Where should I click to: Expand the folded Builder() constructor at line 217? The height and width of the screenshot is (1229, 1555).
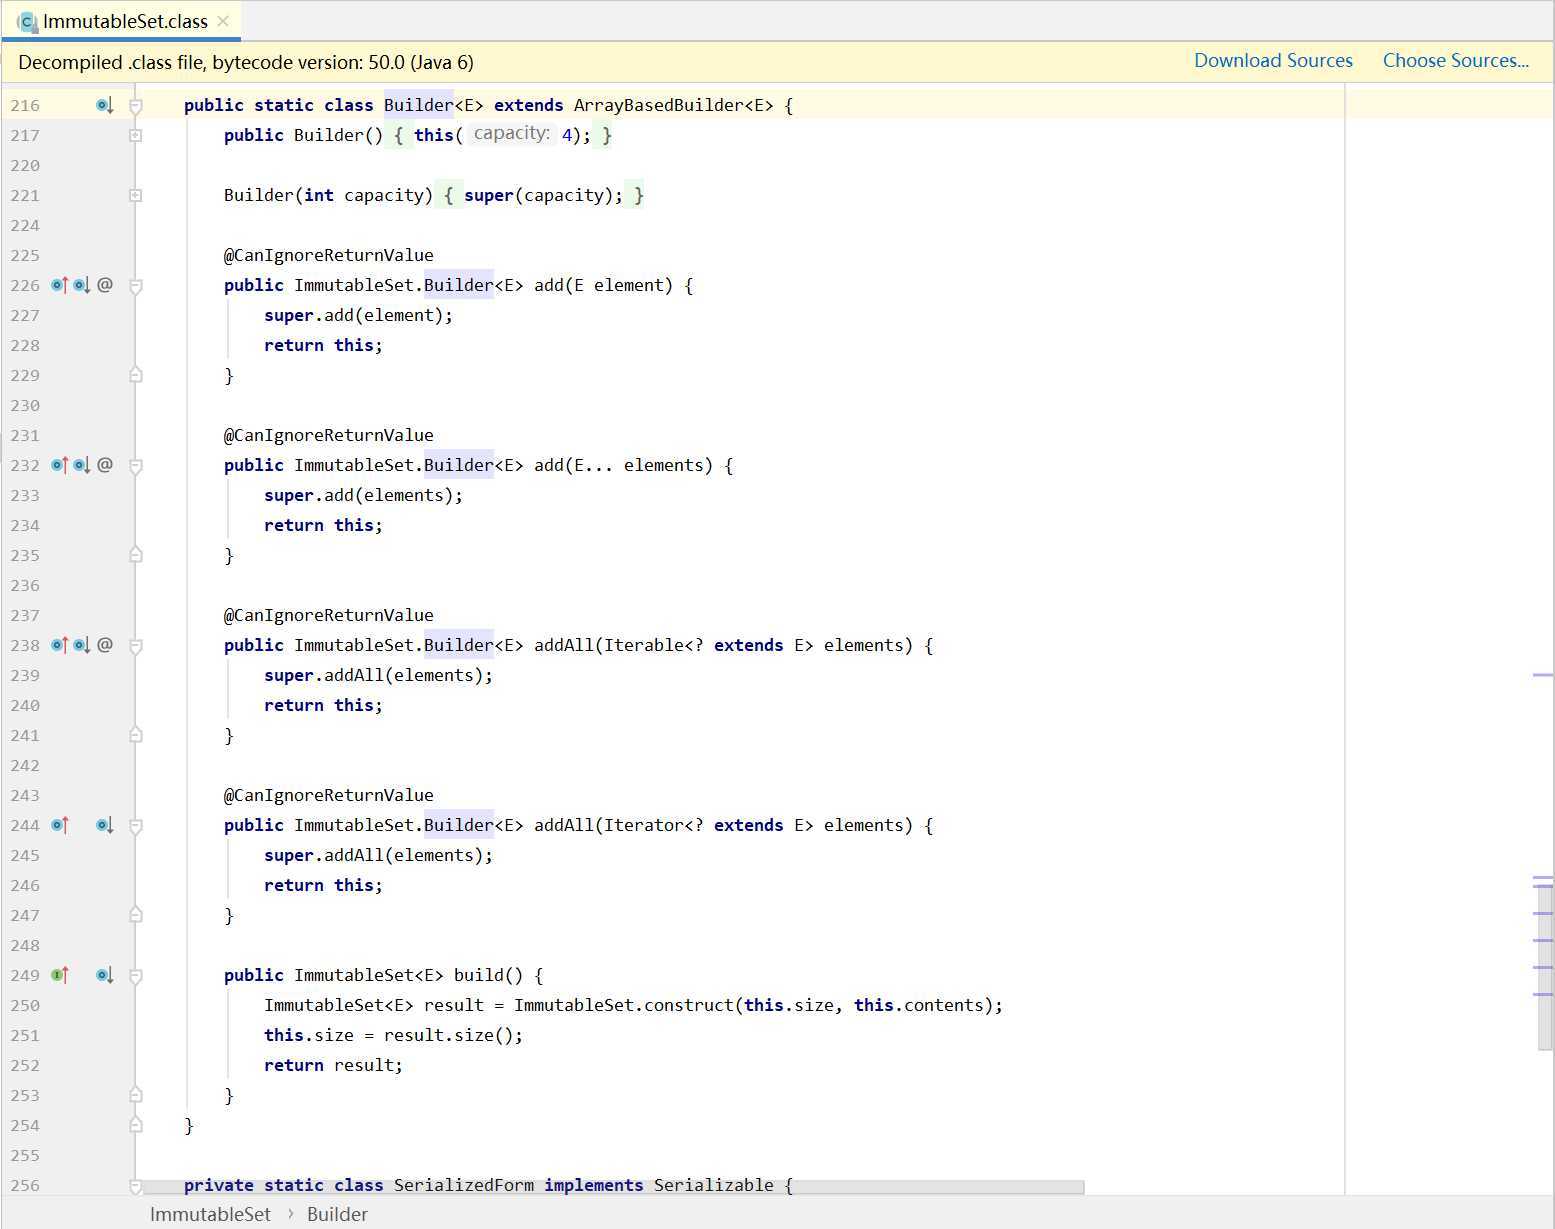tap(136, 135)
